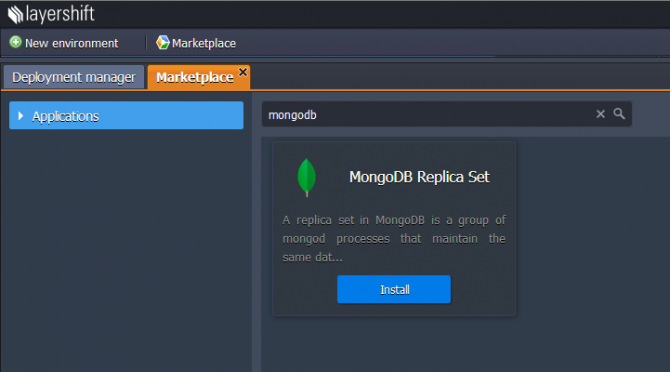Click the New environment text label

click(71, 43)
